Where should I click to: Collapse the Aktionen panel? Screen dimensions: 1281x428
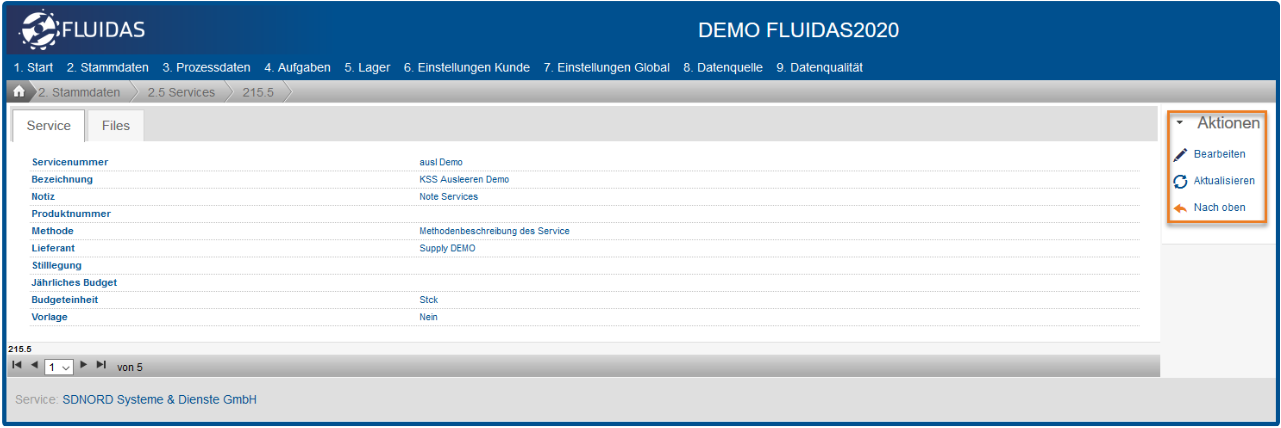(1180, 124)
